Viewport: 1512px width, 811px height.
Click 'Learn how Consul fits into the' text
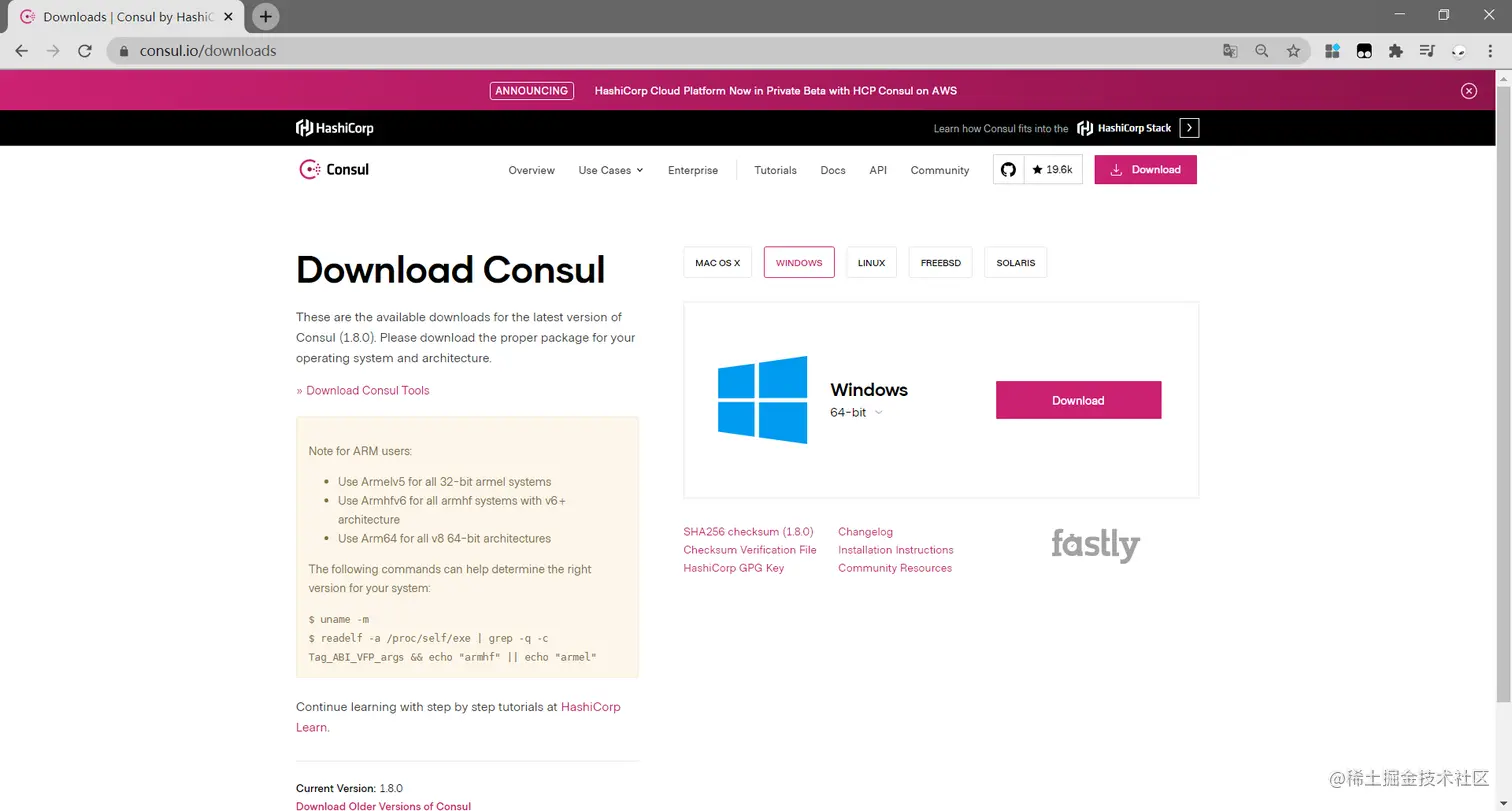(1001, 129)
